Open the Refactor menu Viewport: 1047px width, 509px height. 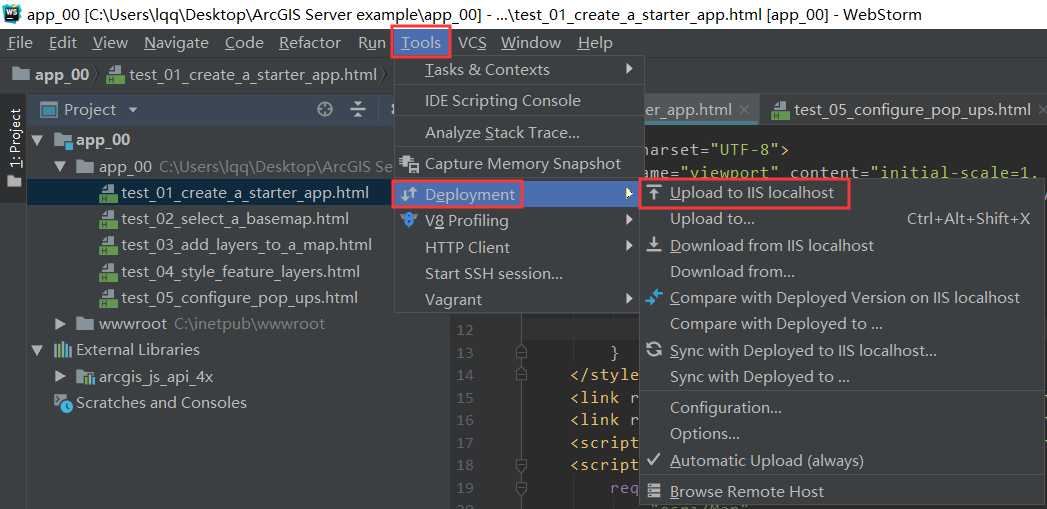click(310, 43)
